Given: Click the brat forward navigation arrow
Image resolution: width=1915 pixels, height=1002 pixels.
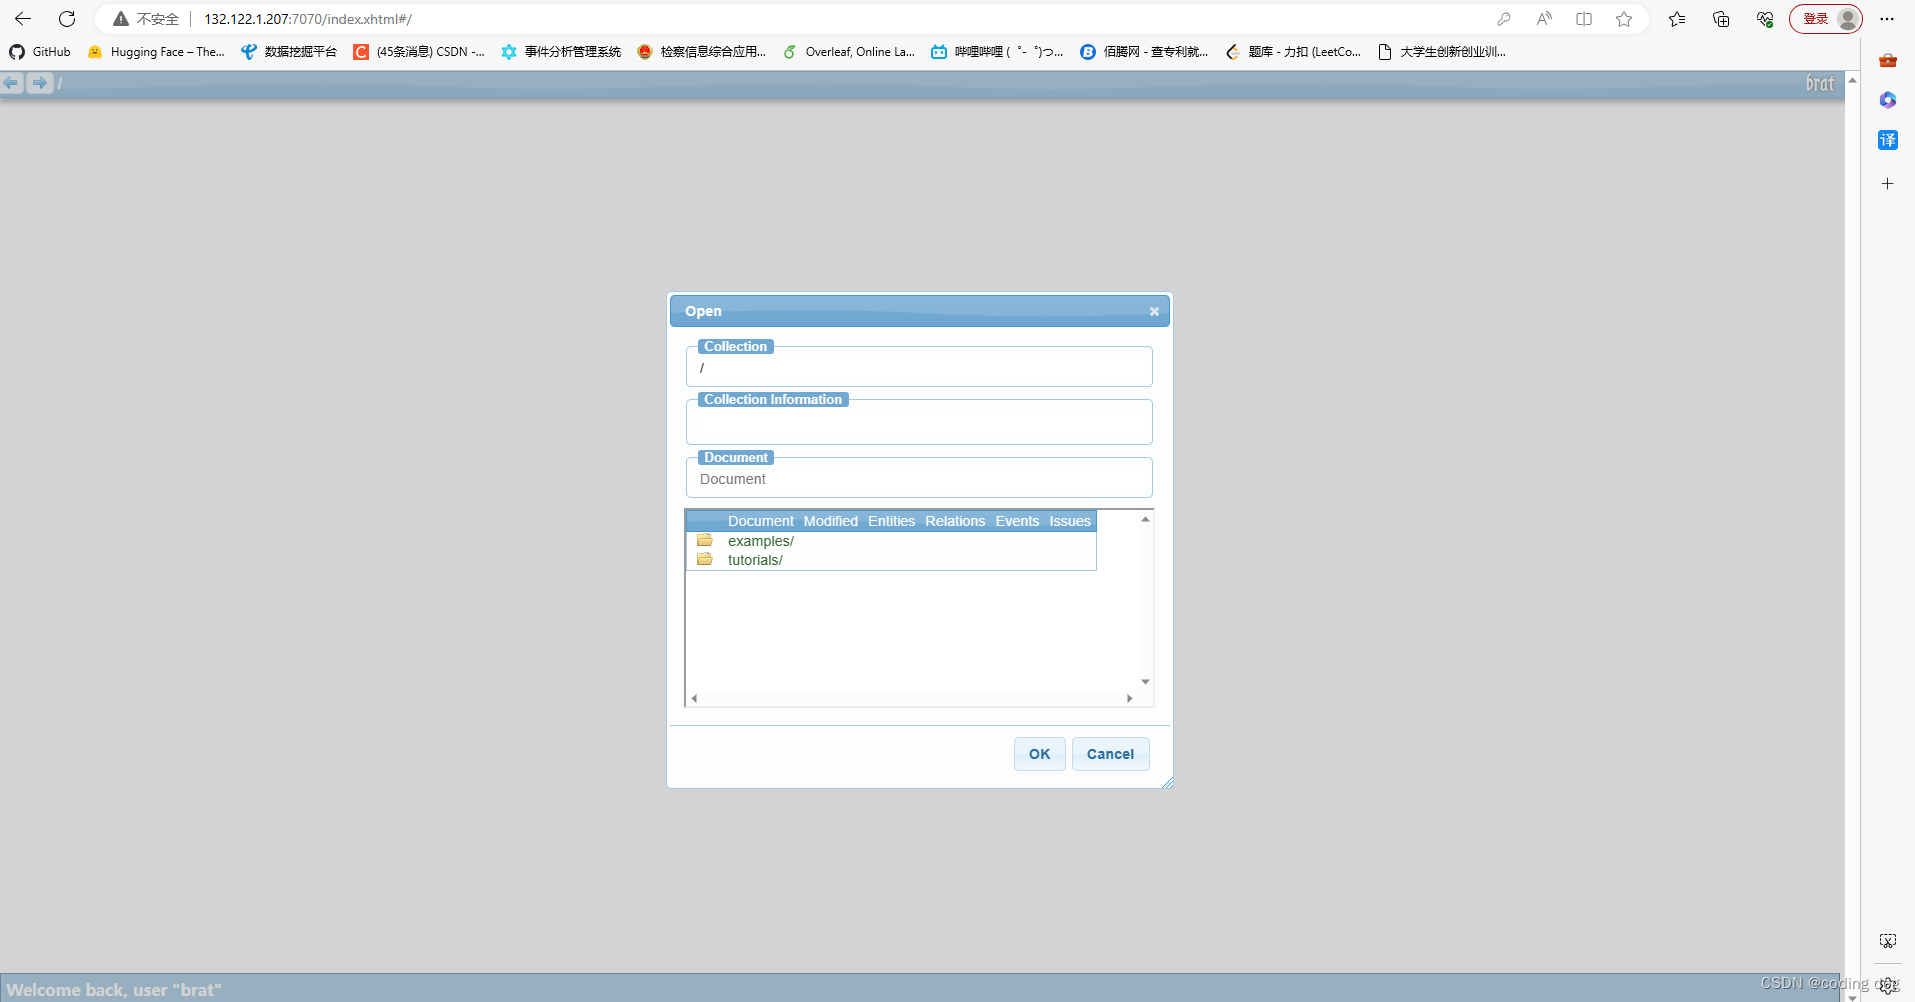Looking at the screenshot, I should point(39,83).
